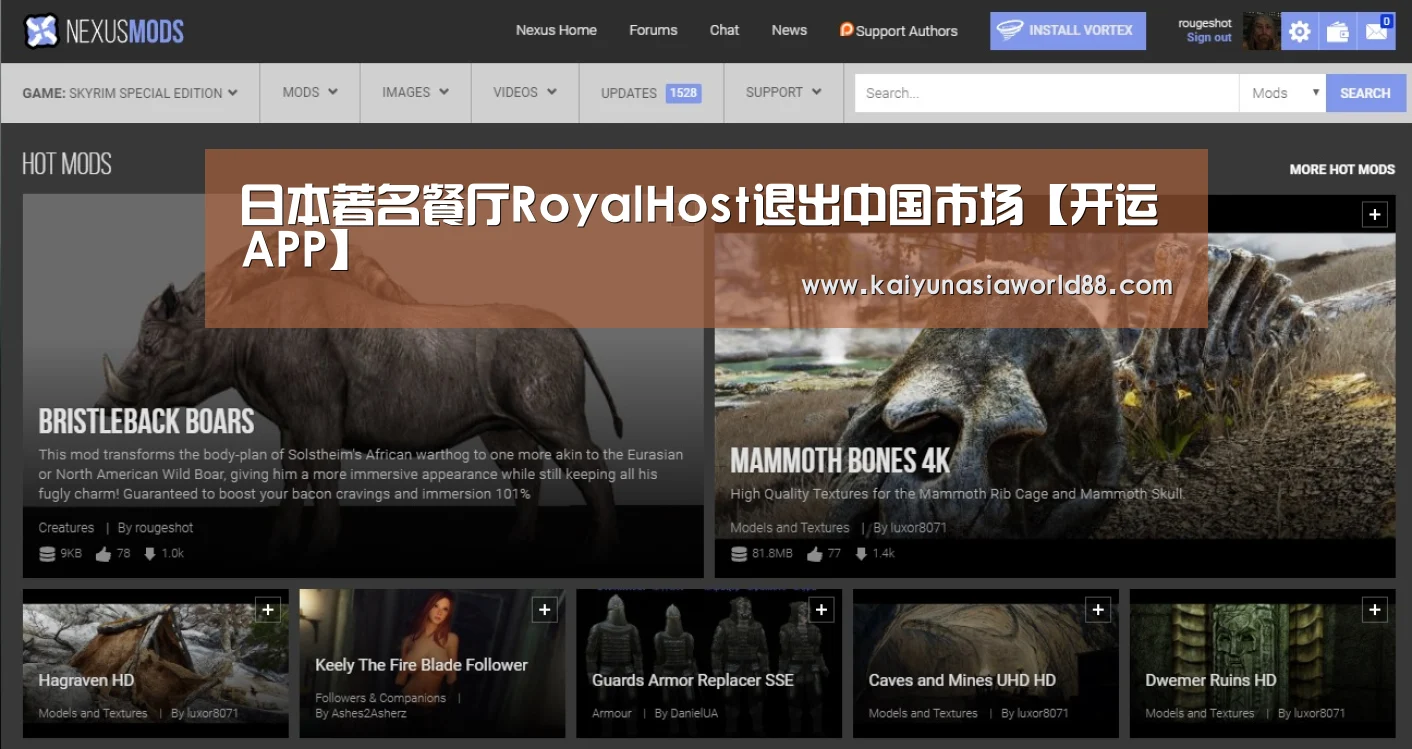Click the Nexus Mods logo icon
The width and height of the screenshot is (1412, 749).
[x=41, y=31]
